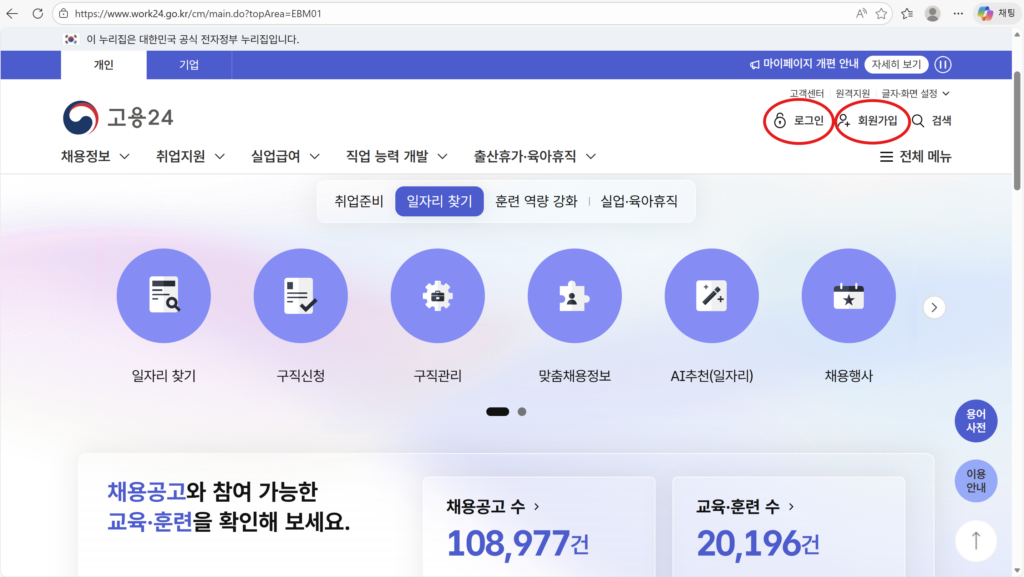Image resolution: width=1024 pixels, height=577 pixels.
Task: Click the 구직관리 gear icon
Action: (437, 295)
